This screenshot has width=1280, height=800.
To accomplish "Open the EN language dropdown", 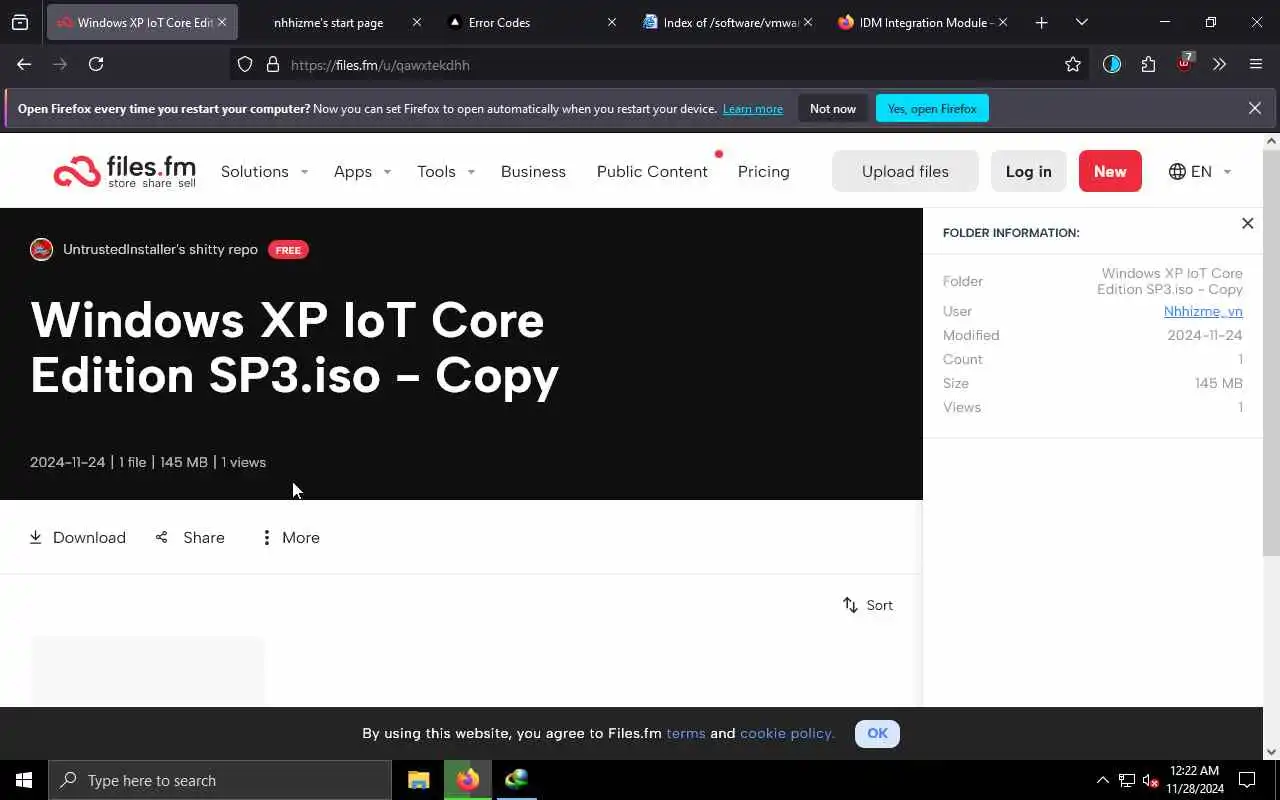I will tap(1200, 171).
